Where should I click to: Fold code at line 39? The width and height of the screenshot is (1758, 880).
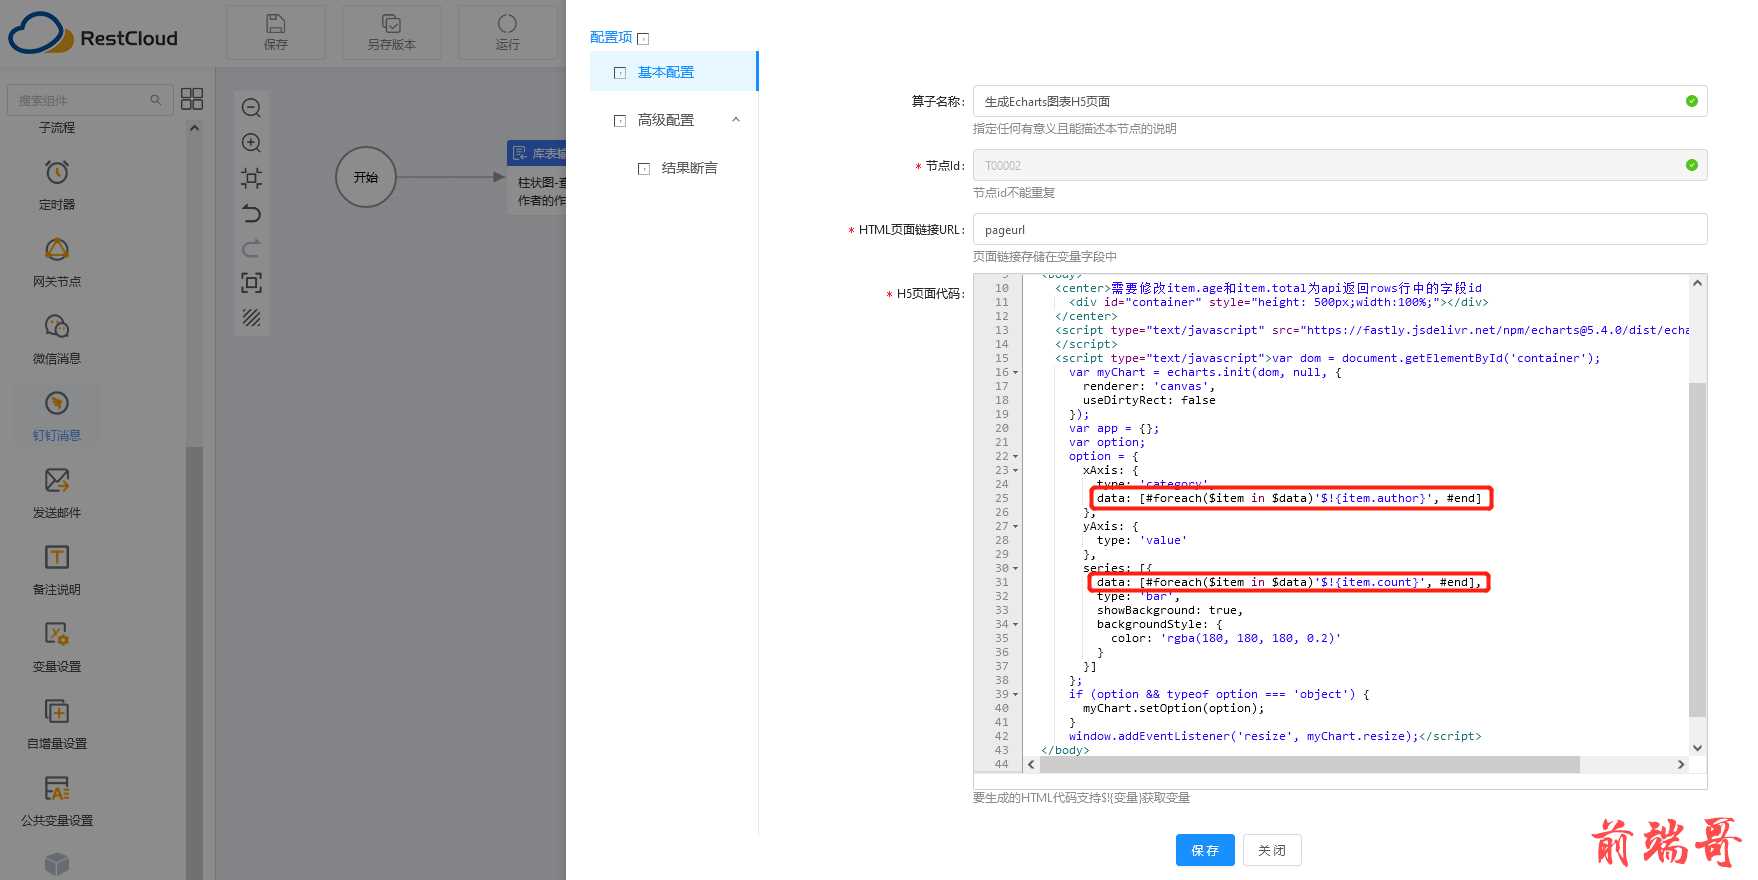click(x=1016, y=695)
